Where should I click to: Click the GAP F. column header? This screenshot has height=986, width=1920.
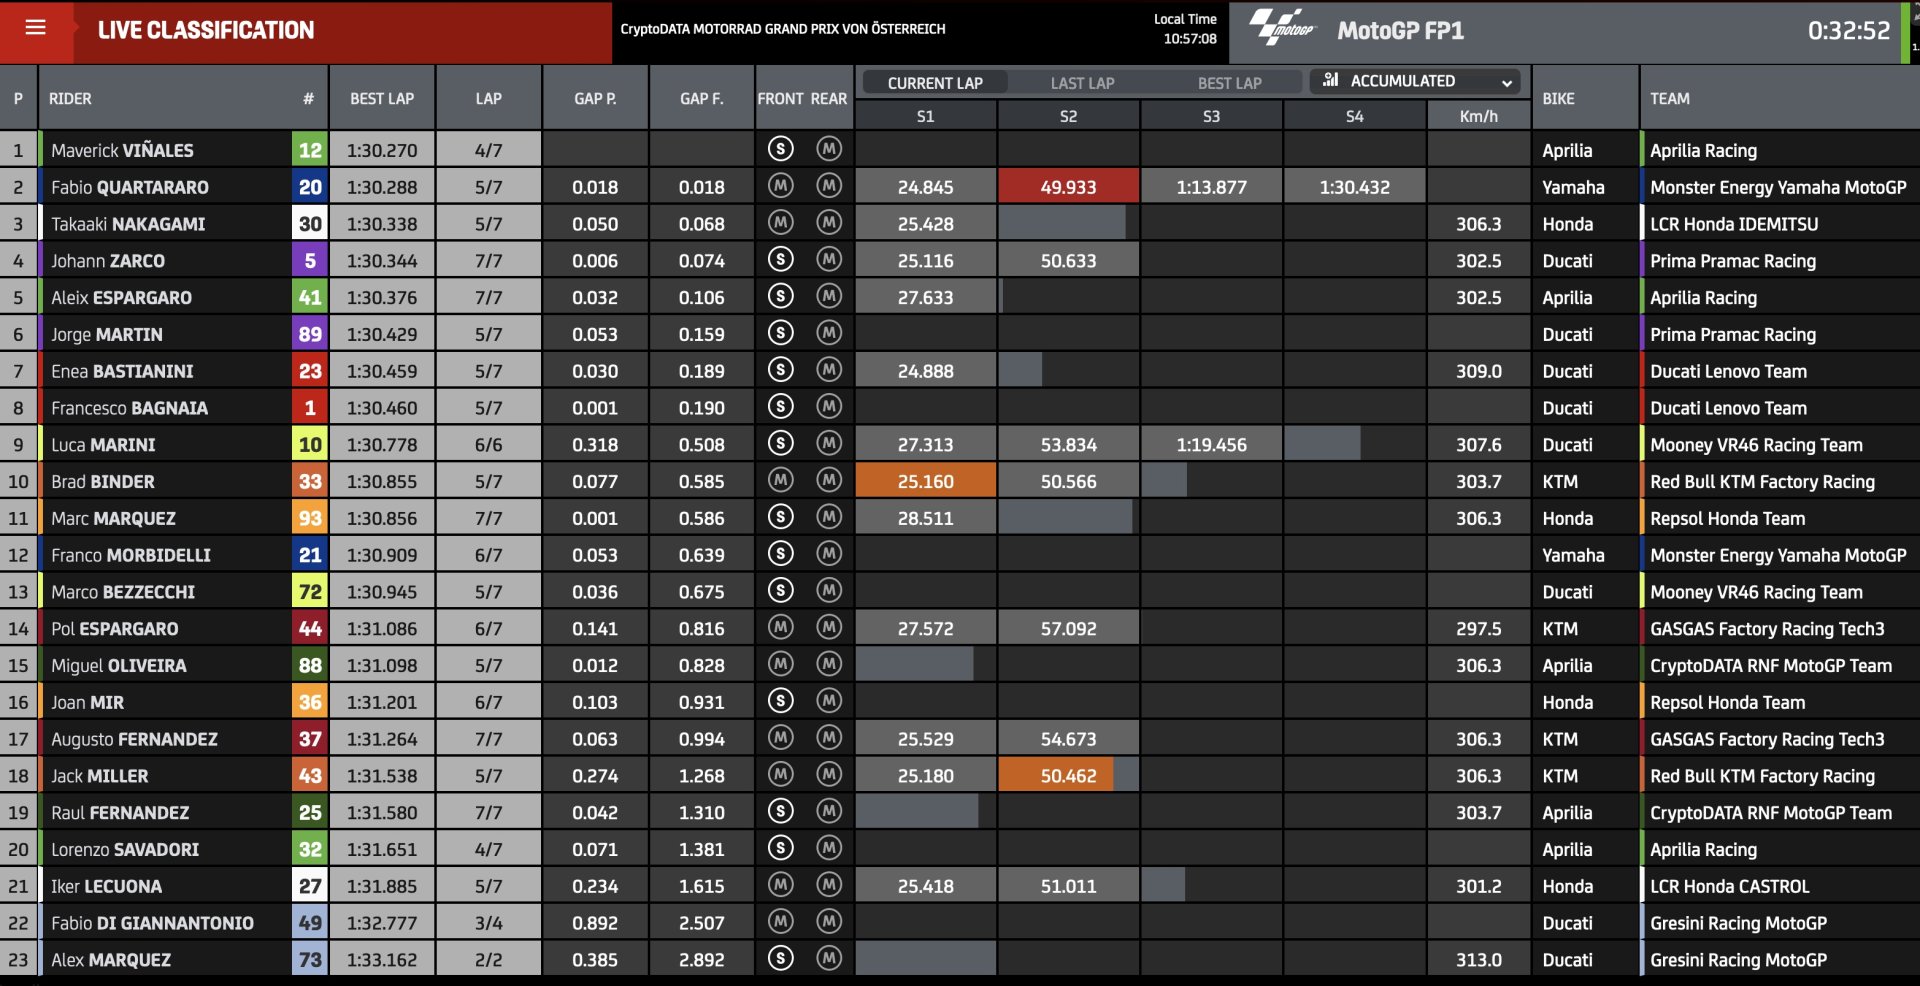[x=702, y=99]
